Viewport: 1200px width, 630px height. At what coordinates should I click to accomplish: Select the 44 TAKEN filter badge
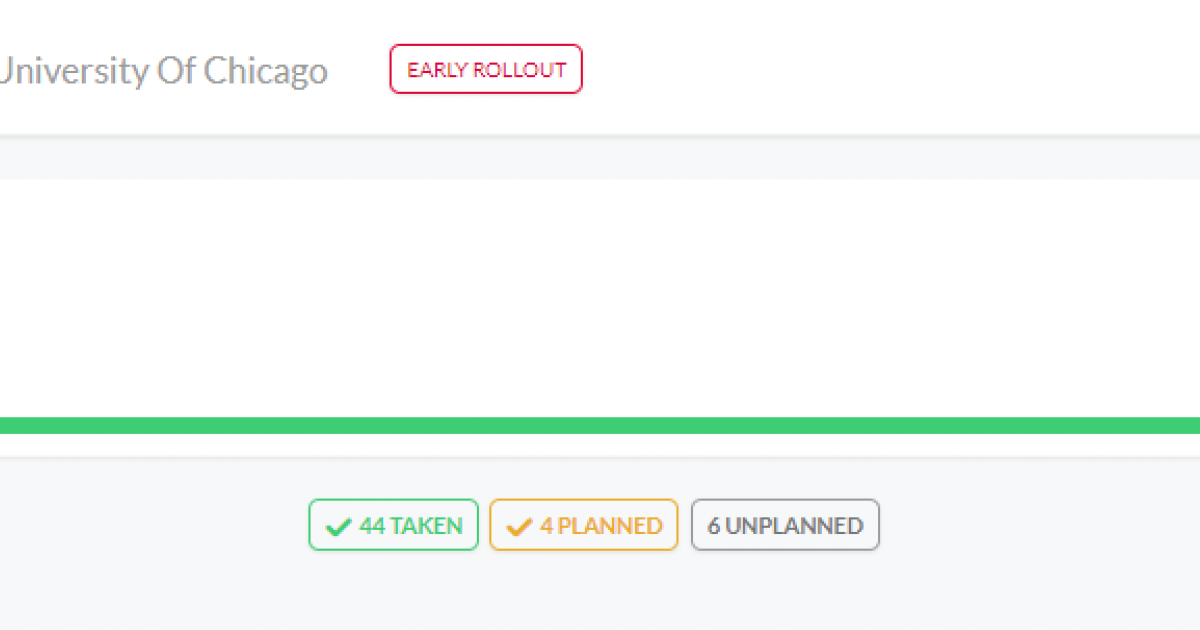[x=394, y=525]
